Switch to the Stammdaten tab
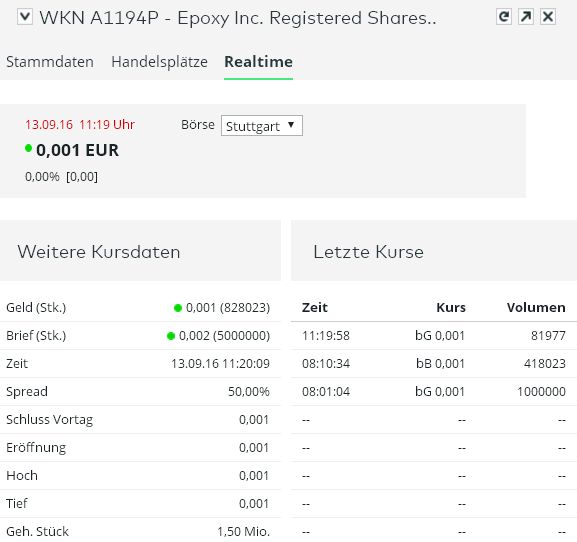The image size is (577, 542). coord(50,62)
